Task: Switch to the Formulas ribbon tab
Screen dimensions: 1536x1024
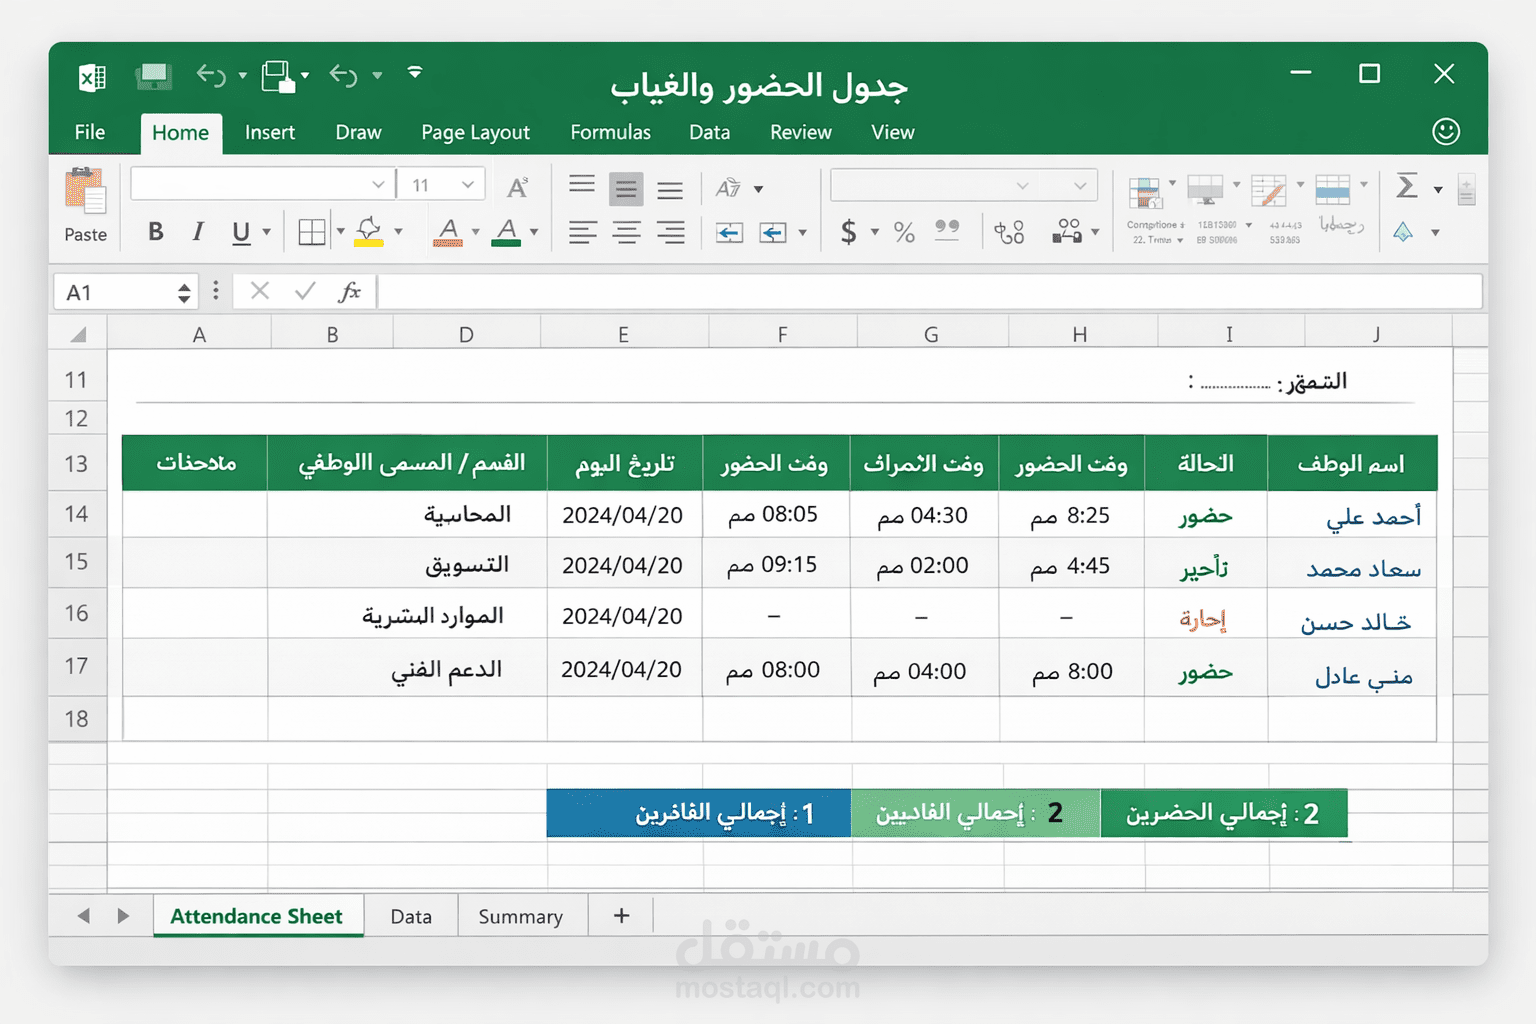Action: coord(610,132)
